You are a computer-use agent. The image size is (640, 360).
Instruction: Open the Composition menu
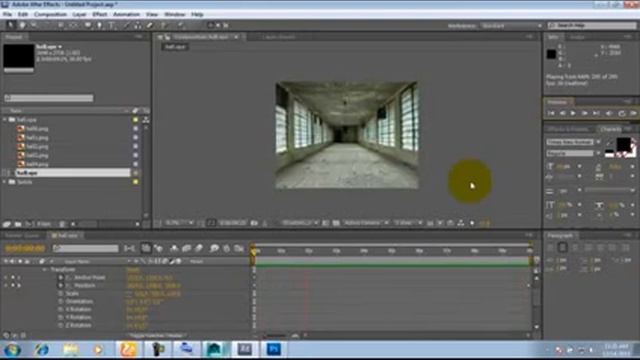(x=50, y=14)
